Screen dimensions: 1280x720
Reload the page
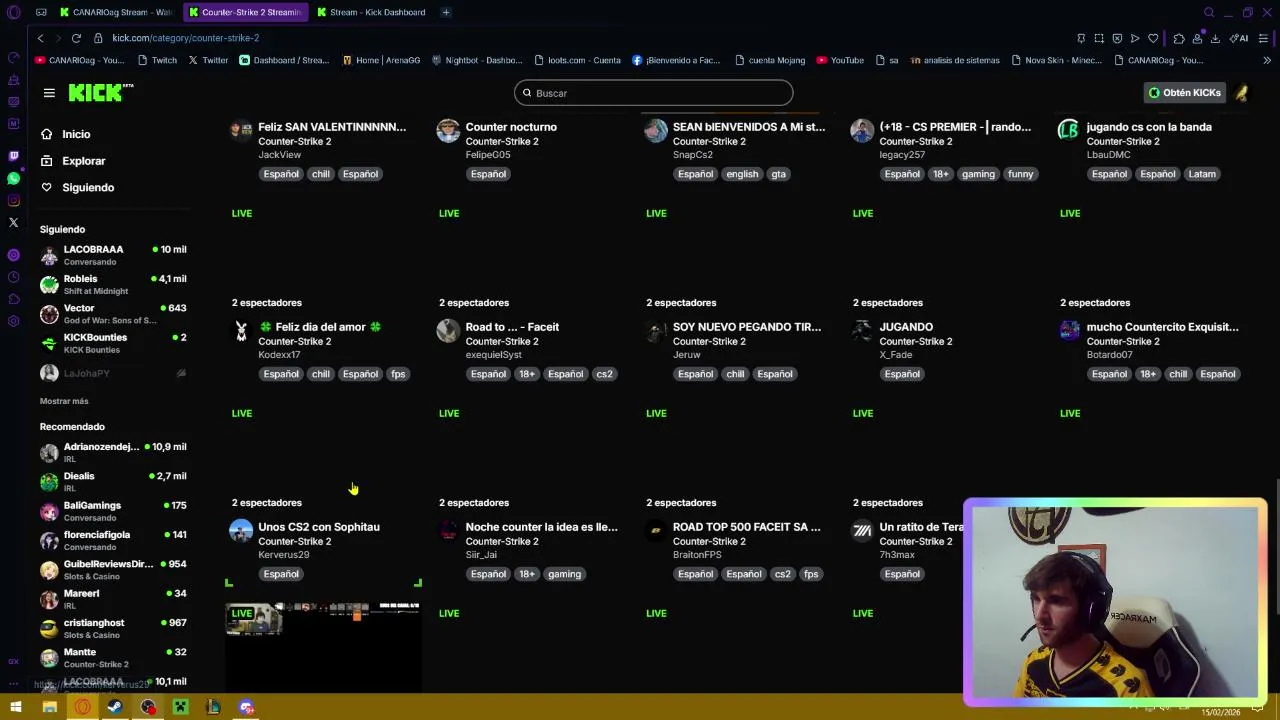(76, 38)
